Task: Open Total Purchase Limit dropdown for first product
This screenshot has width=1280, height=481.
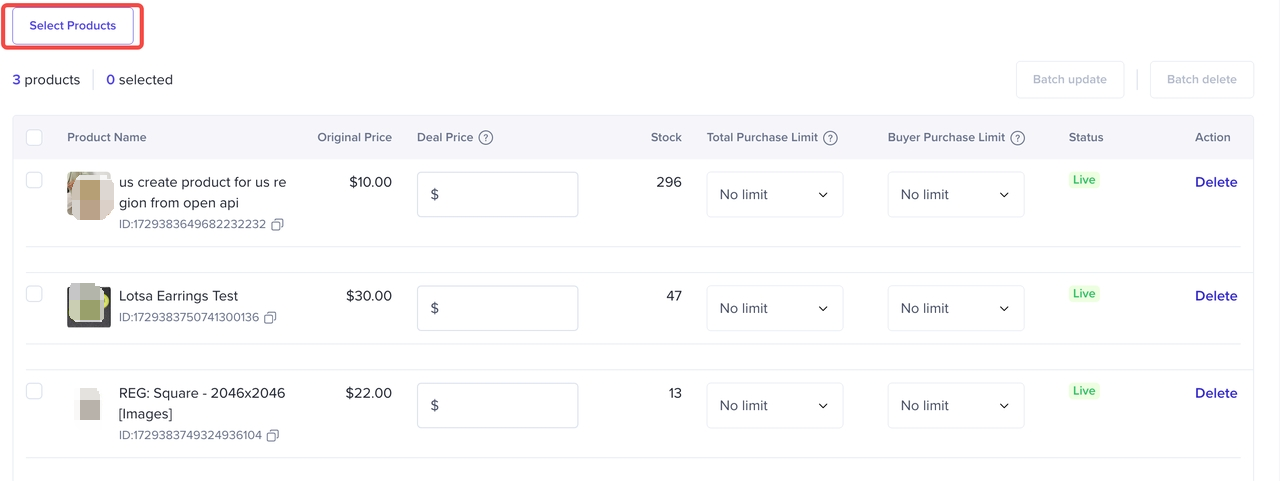Action: [774, 195]
